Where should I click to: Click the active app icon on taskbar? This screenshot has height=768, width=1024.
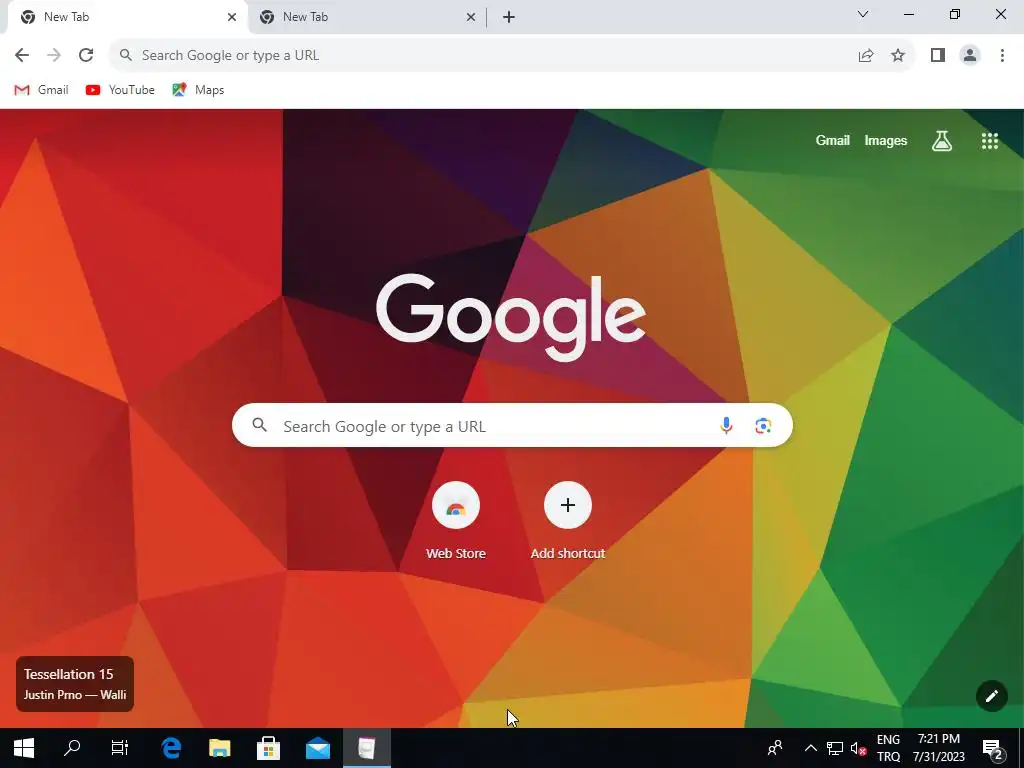pyautogui.click(x=366, y=748)
